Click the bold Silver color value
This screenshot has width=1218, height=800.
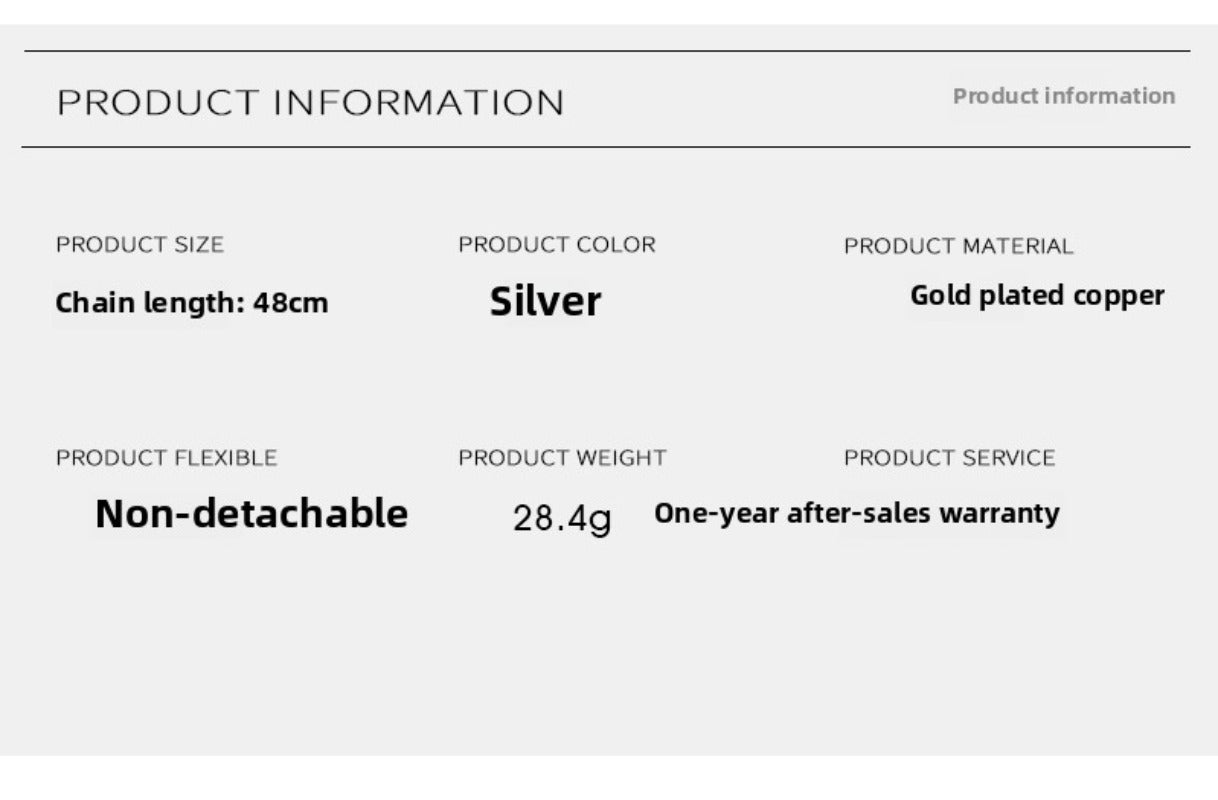click(x=545, y=301)
